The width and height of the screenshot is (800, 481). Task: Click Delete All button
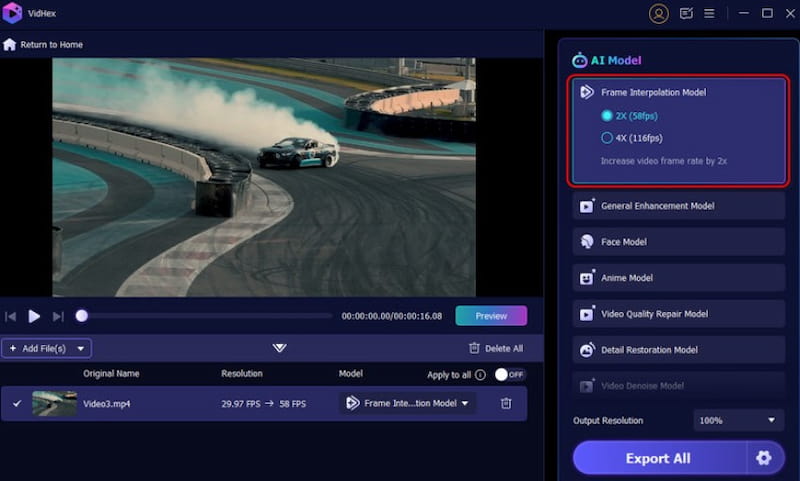(x=496, y=348)
